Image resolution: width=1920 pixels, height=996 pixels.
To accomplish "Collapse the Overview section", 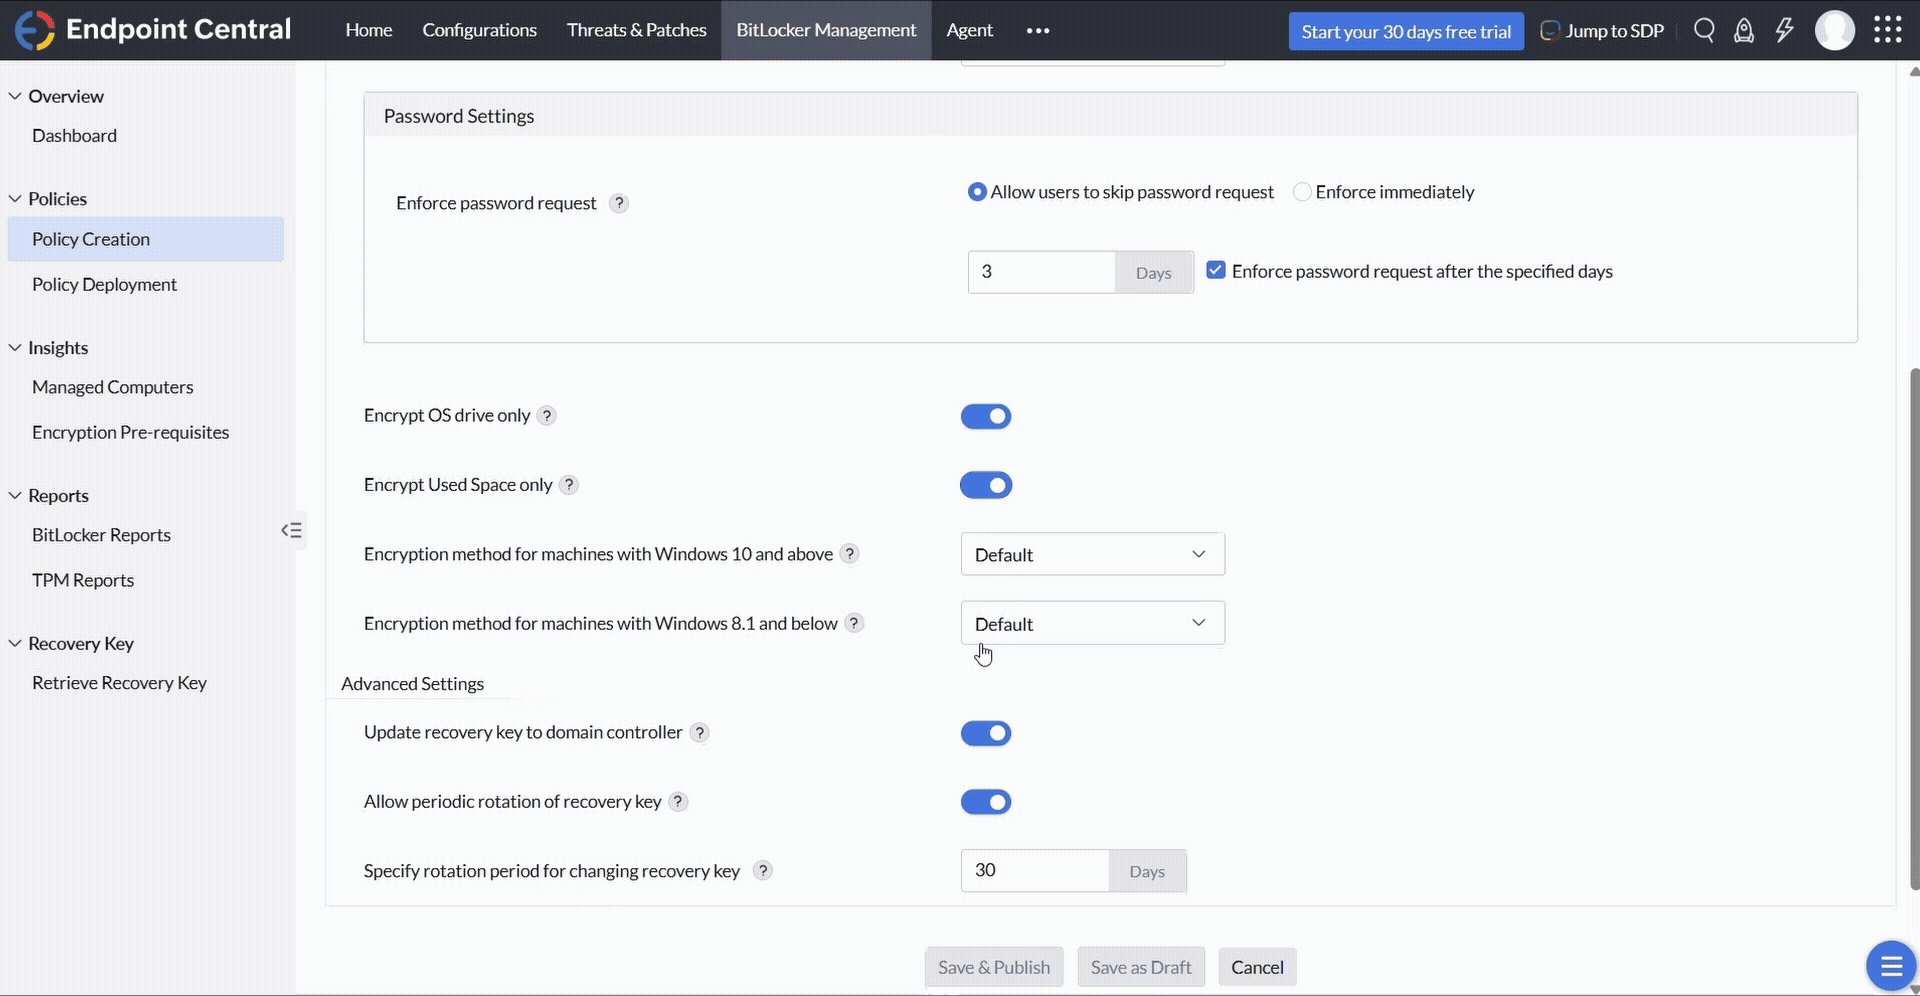I will (15, 96).
